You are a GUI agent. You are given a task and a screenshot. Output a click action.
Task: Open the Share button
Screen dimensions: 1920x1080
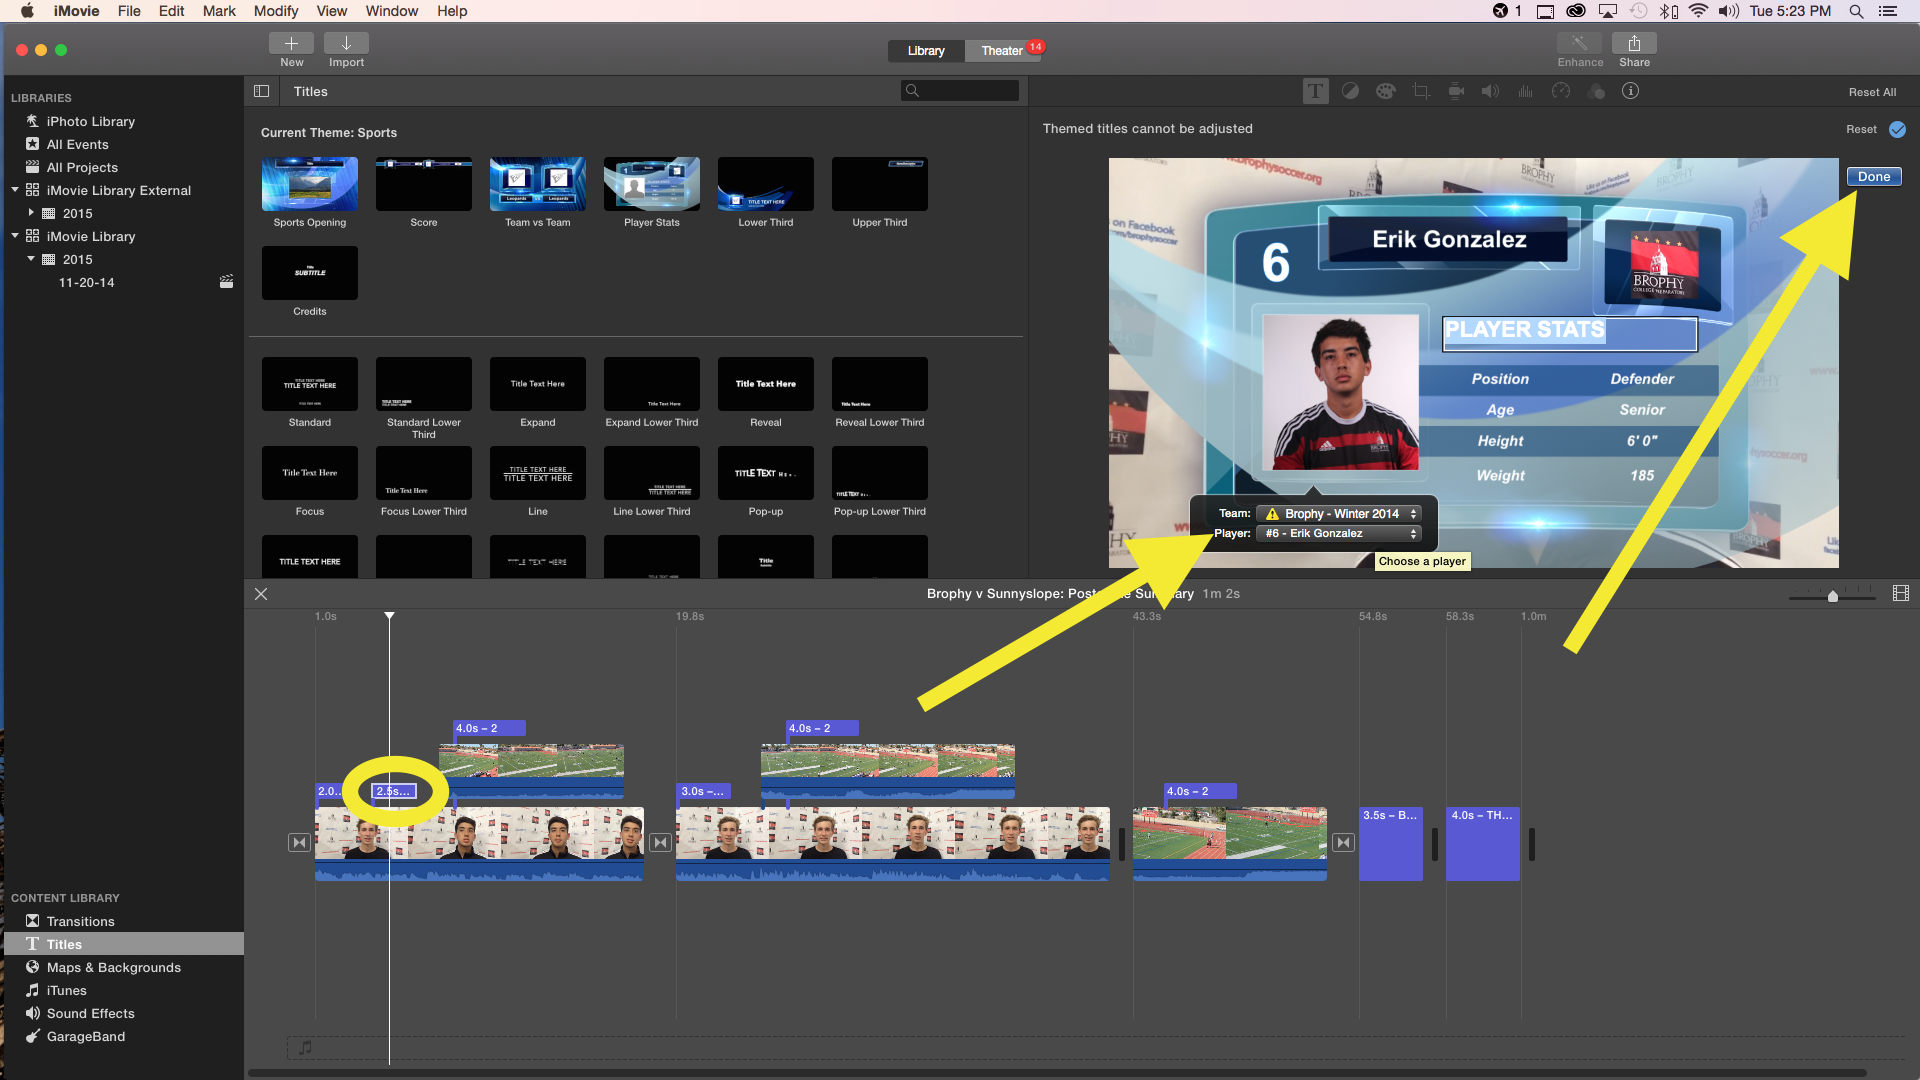tap(1634, 43)
